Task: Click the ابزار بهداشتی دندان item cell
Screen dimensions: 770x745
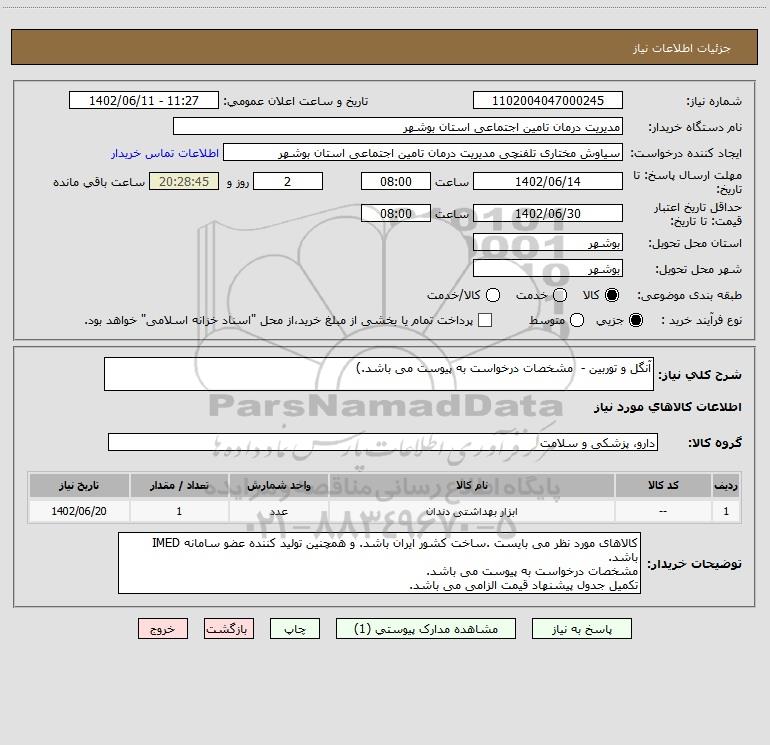Action: [x=471, y=511]
